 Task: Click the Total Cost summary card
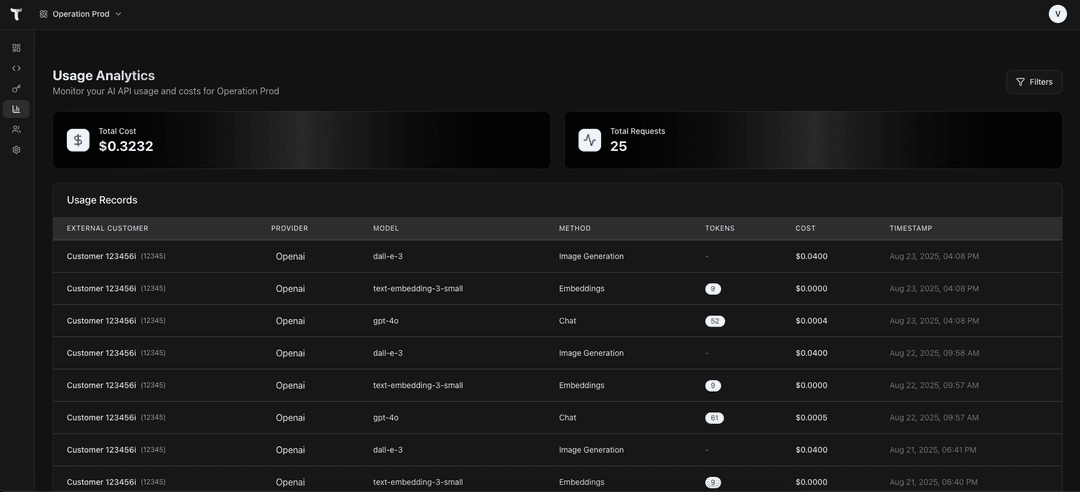click(301, 140)
